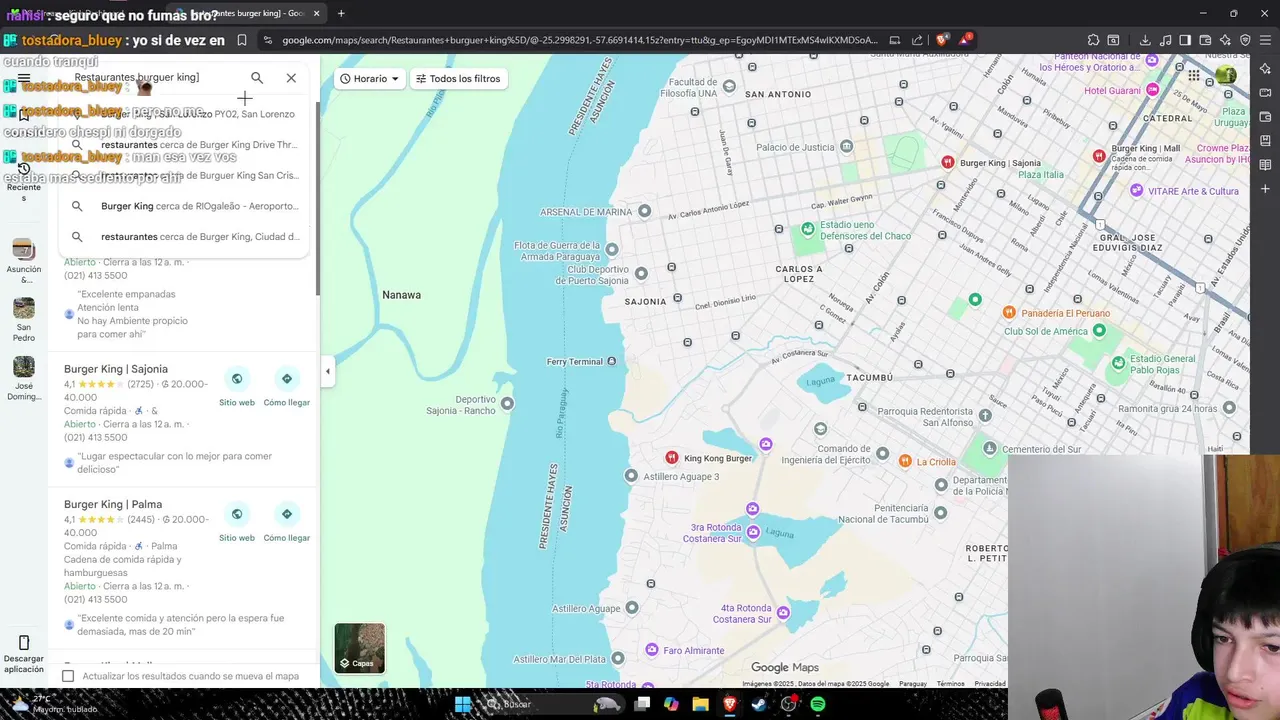The image size is (1280, 720).
Task: Open the Google Maps hamburger menu
Action: coord(24,78)
